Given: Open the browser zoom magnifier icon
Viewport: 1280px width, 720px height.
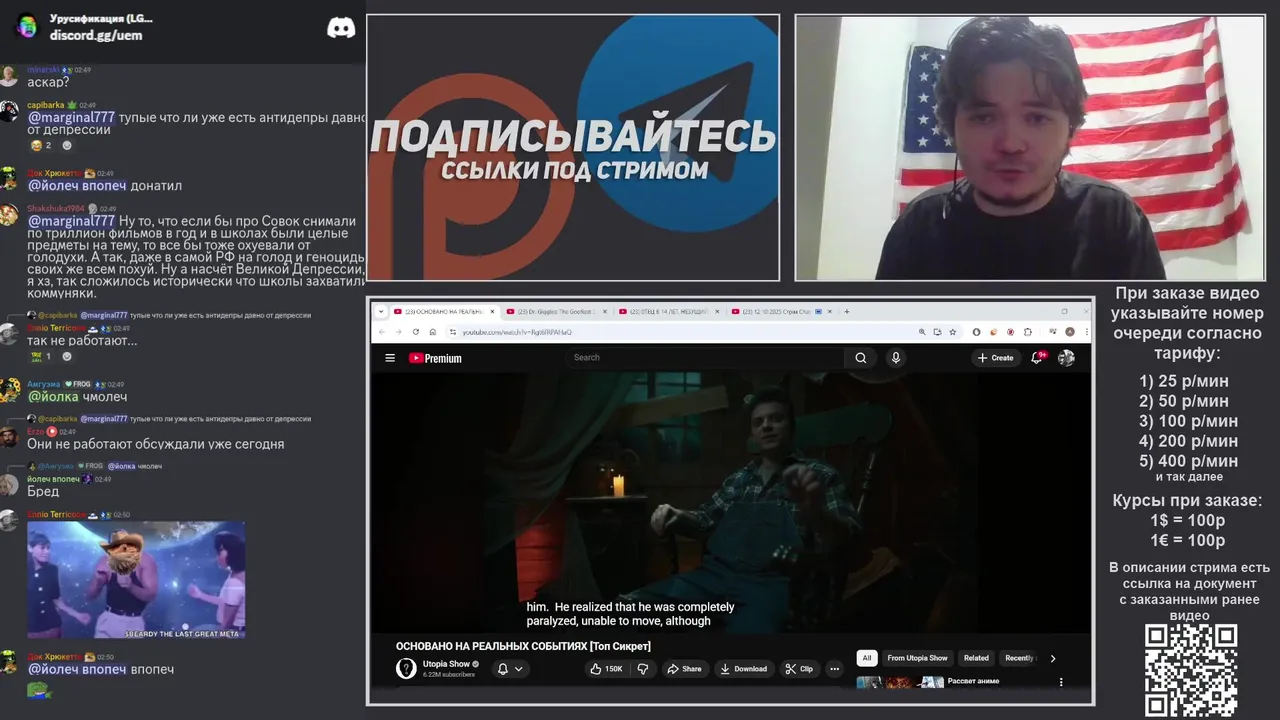Looking at the screenshot, I should [x=922, y=331].
